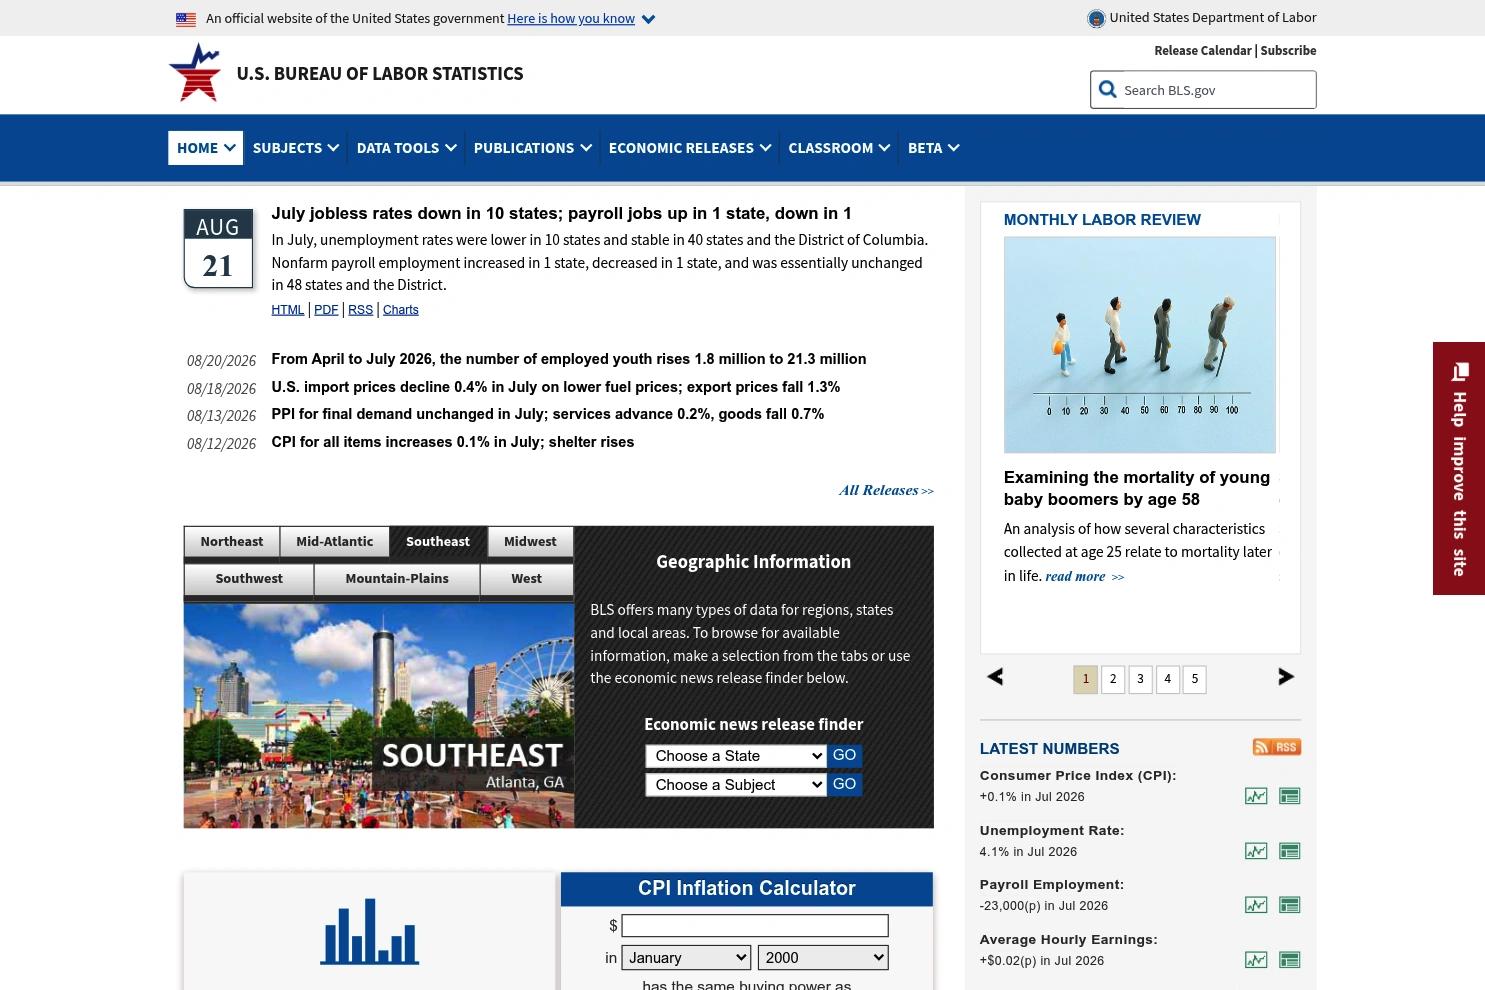The width and height of the screenshot is (1485, 990).
Task: Open the Latest Numbers RSS feed icon
Action: pyautogui.click(x=1276, y=747)
